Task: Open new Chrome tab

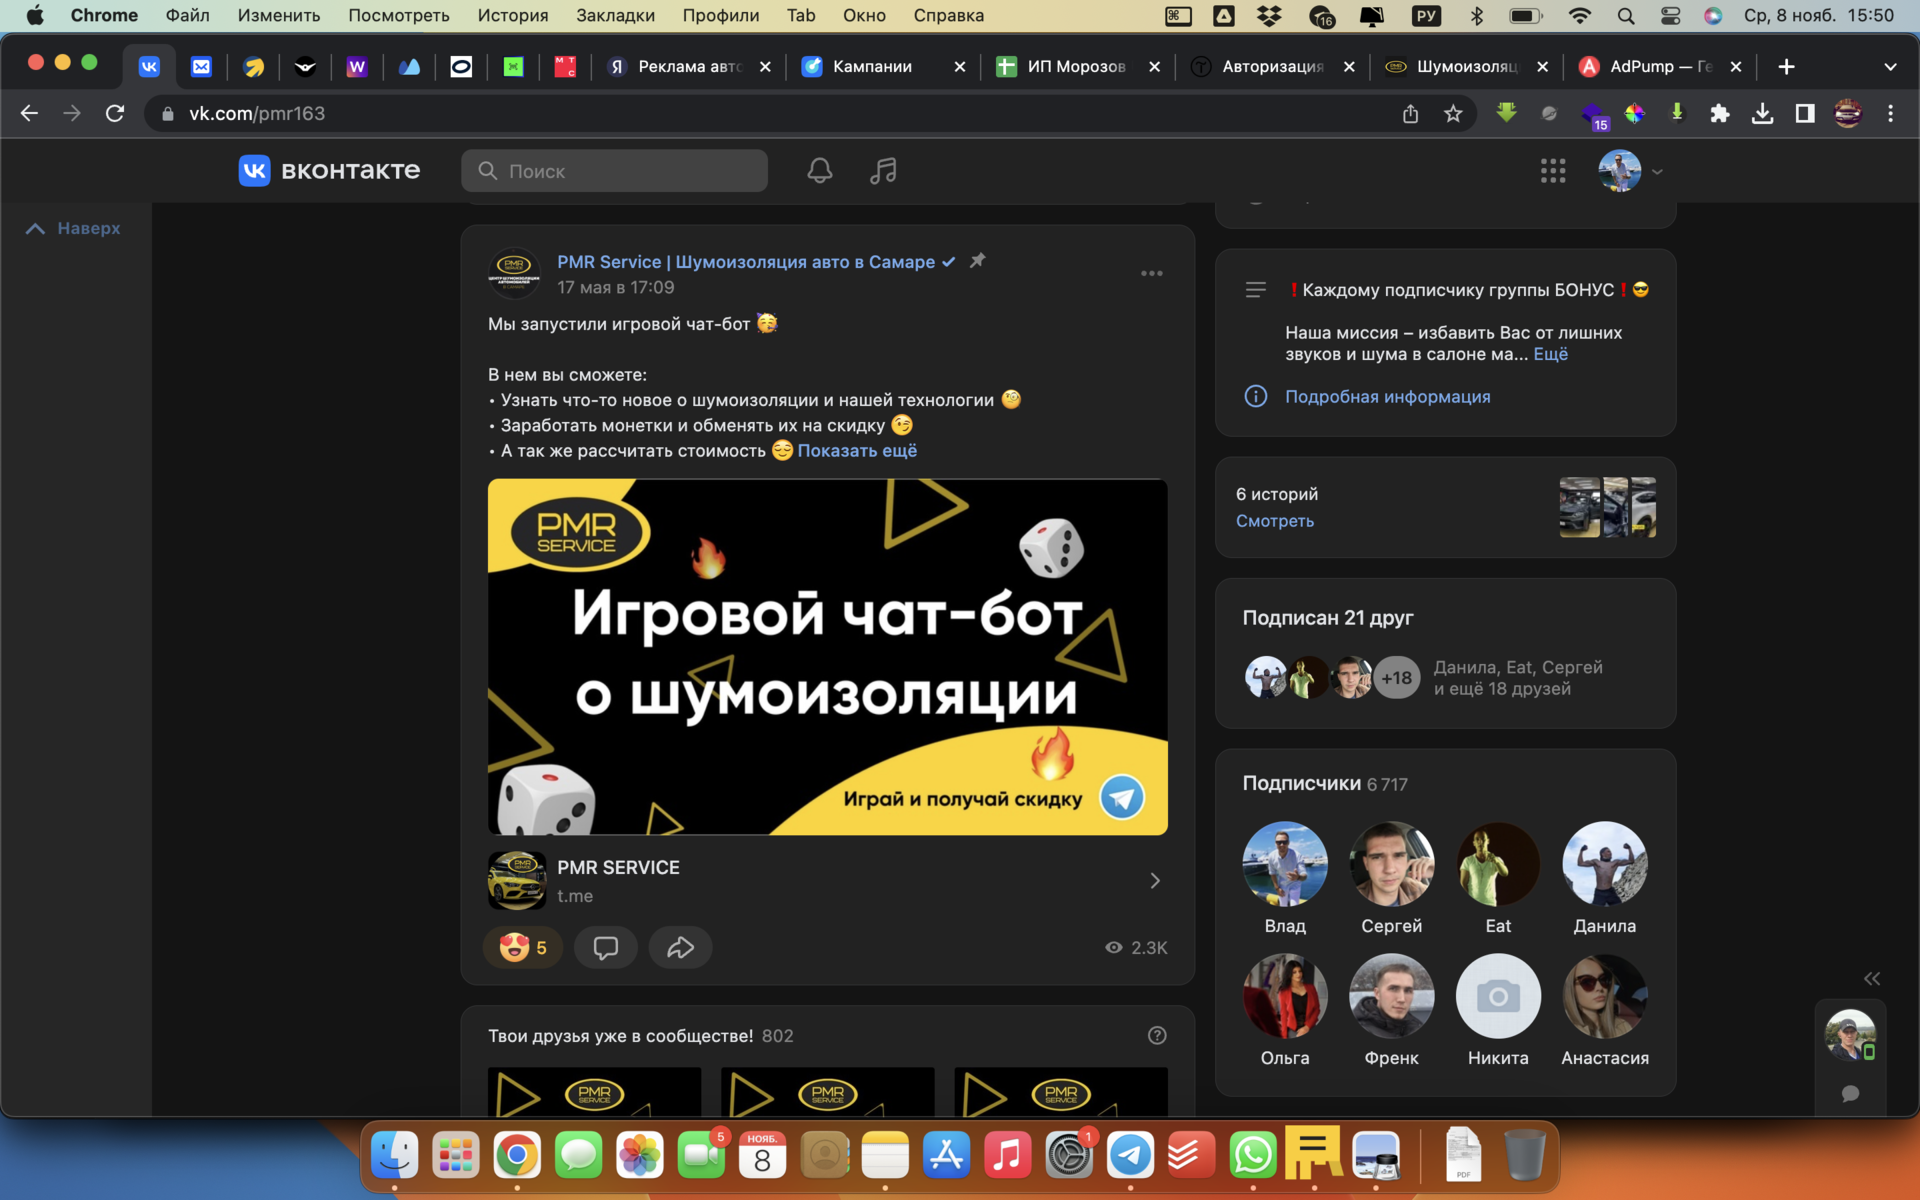Action: 1786,66
